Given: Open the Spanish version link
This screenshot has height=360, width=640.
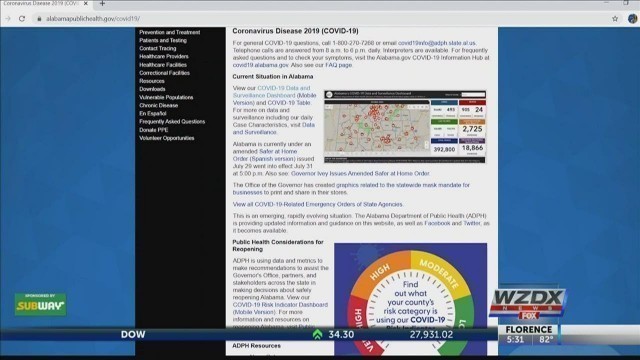Looking at the screenshot, I should [x=273, y=159].
